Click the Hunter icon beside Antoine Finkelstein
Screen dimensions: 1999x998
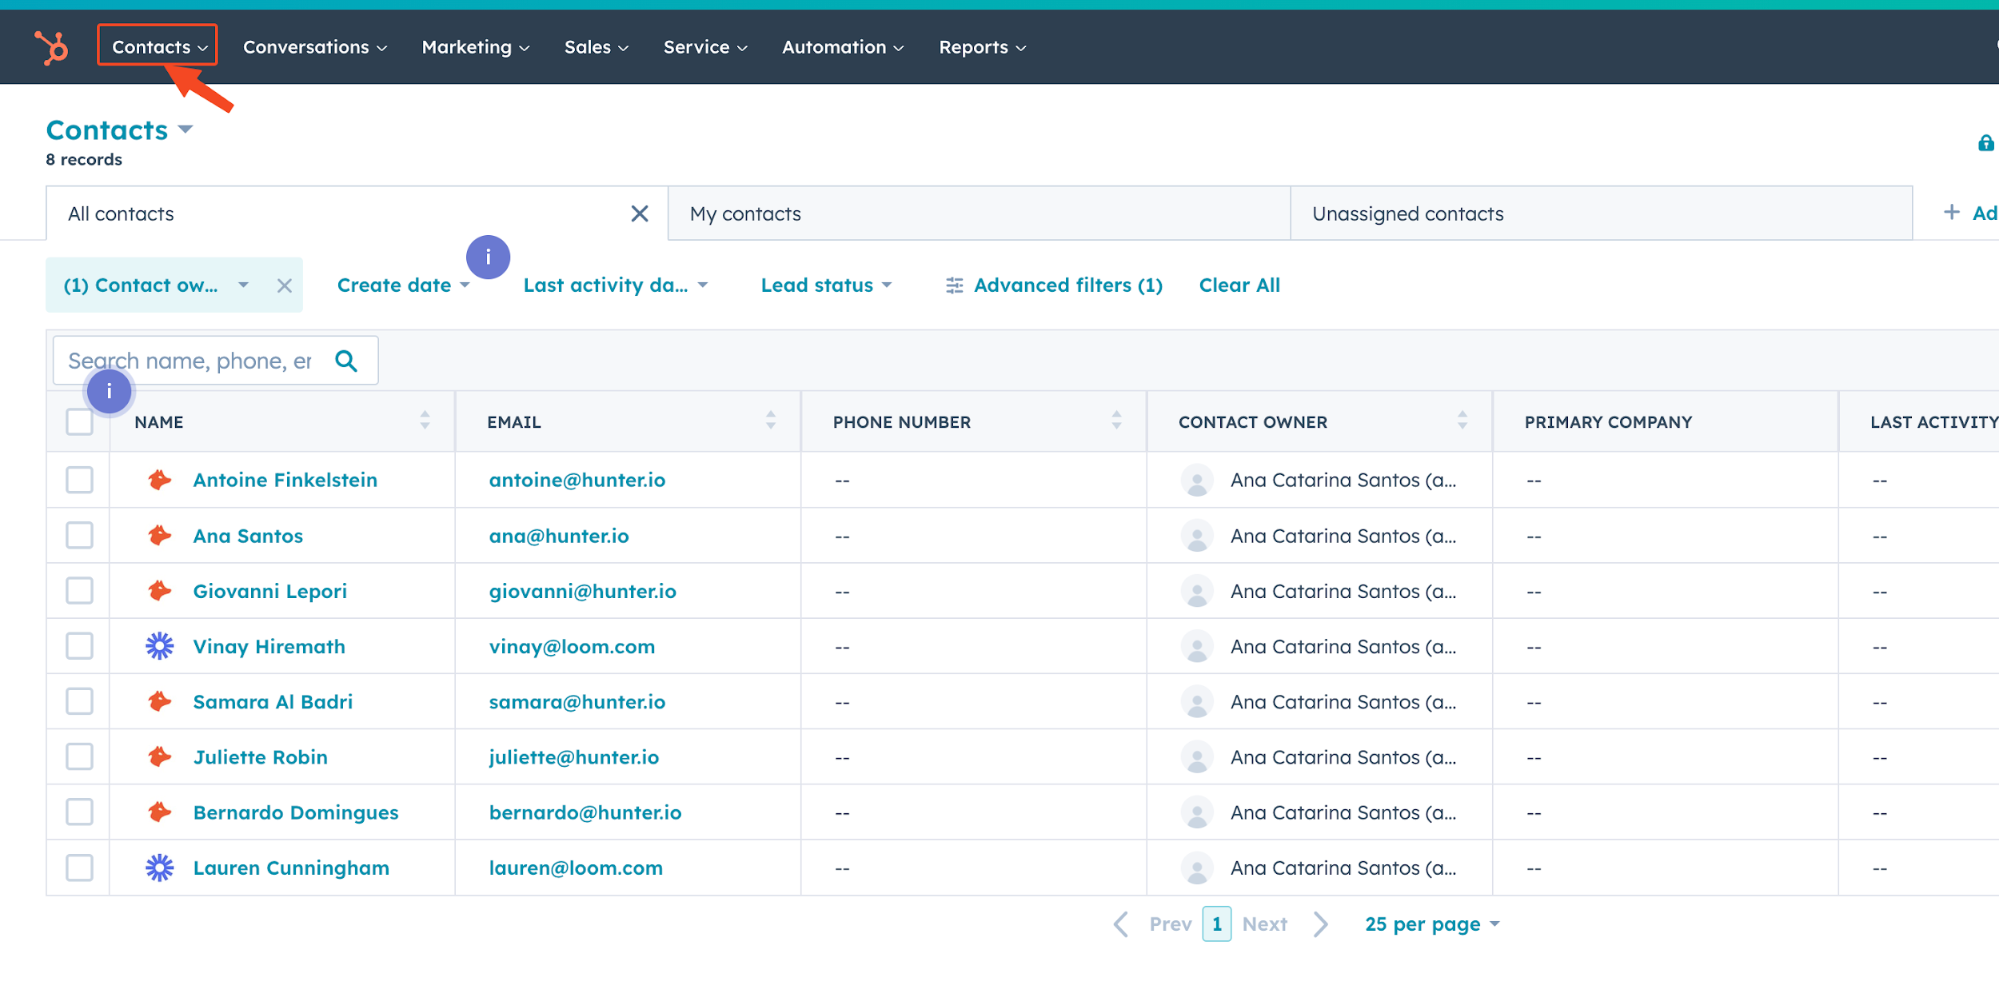159,480
